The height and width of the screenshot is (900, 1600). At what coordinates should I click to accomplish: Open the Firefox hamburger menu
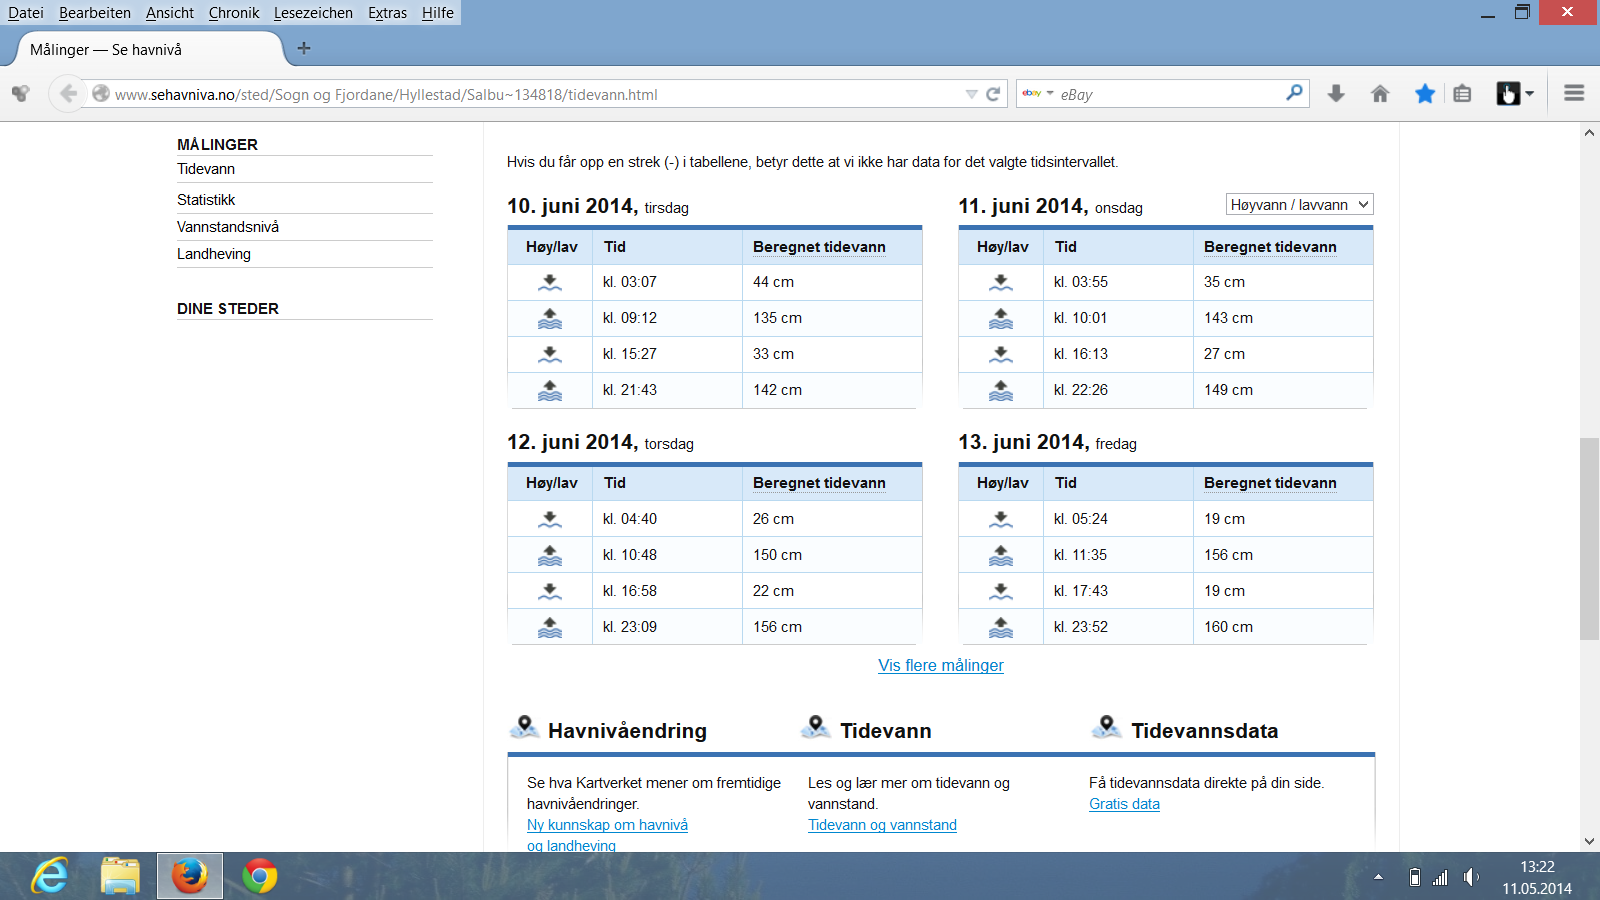tap(1574, 93)
